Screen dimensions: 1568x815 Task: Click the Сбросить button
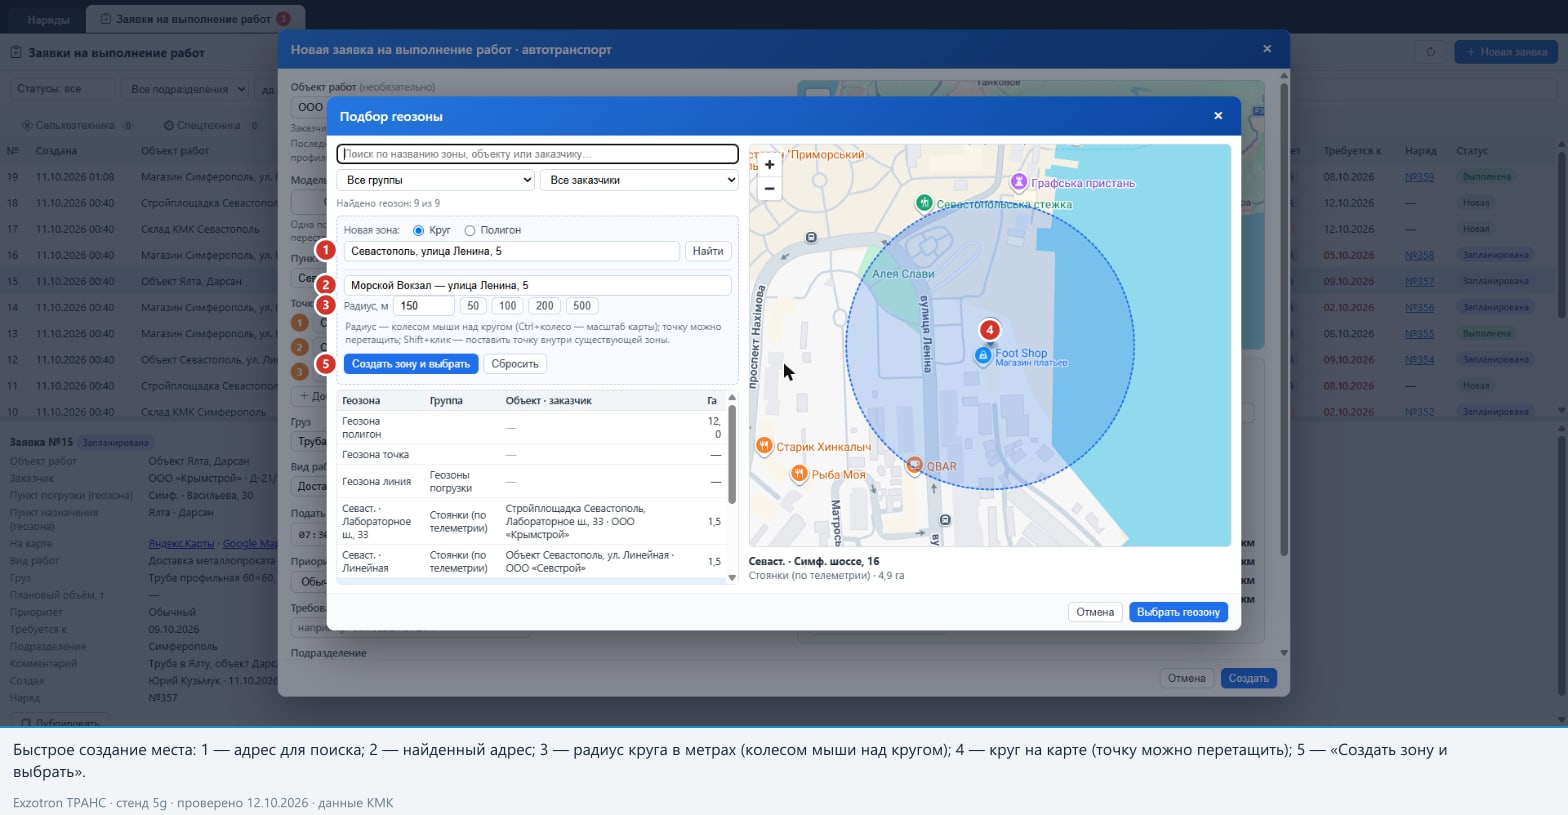click(x=515, y=364)
